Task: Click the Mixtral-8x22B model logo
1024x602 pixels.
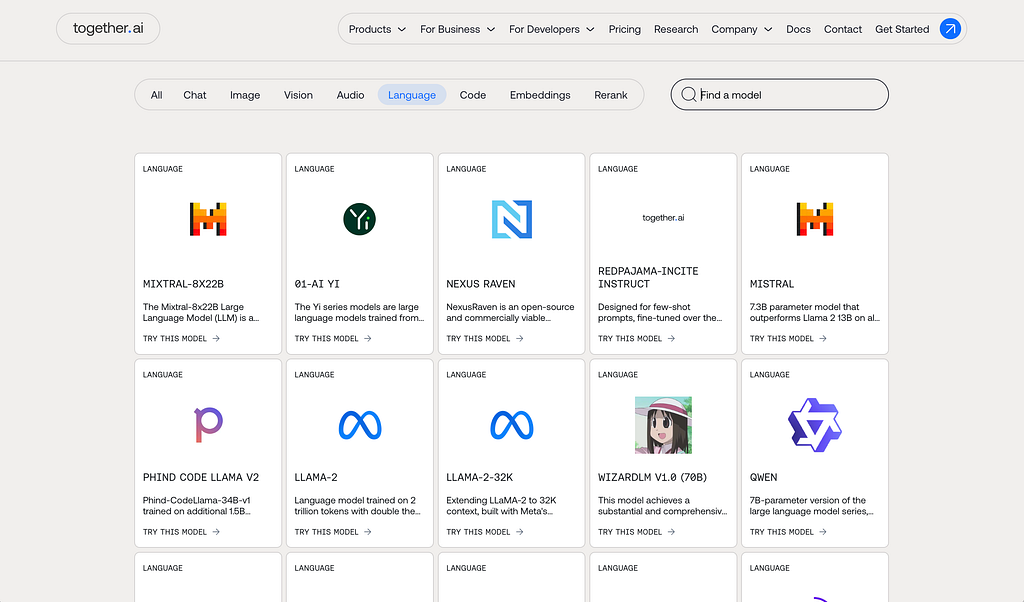Action: 208,219
